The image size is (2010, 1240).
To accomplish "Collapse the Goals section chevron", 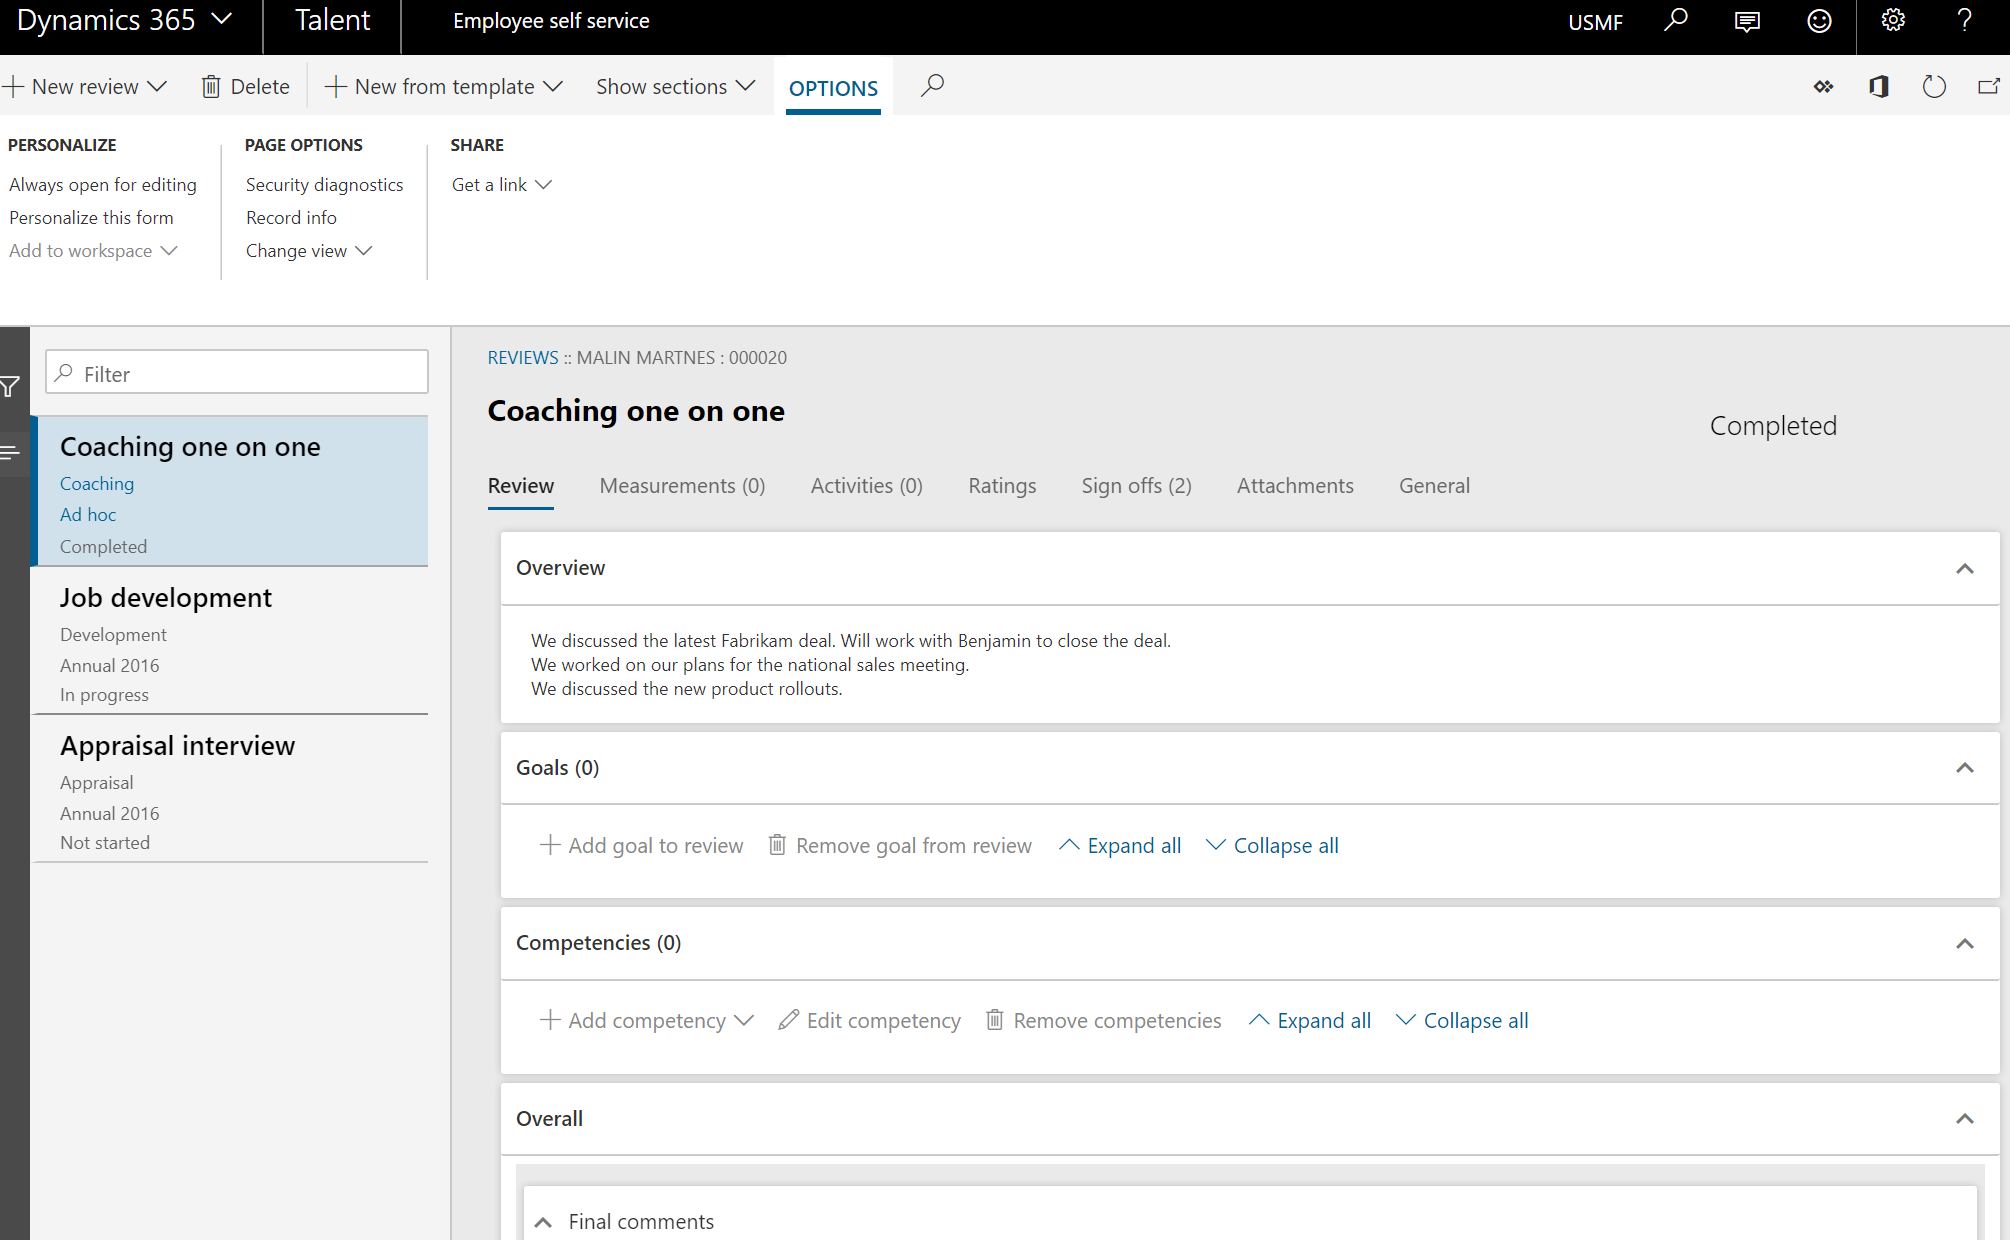I will (x=1965, y=768).
